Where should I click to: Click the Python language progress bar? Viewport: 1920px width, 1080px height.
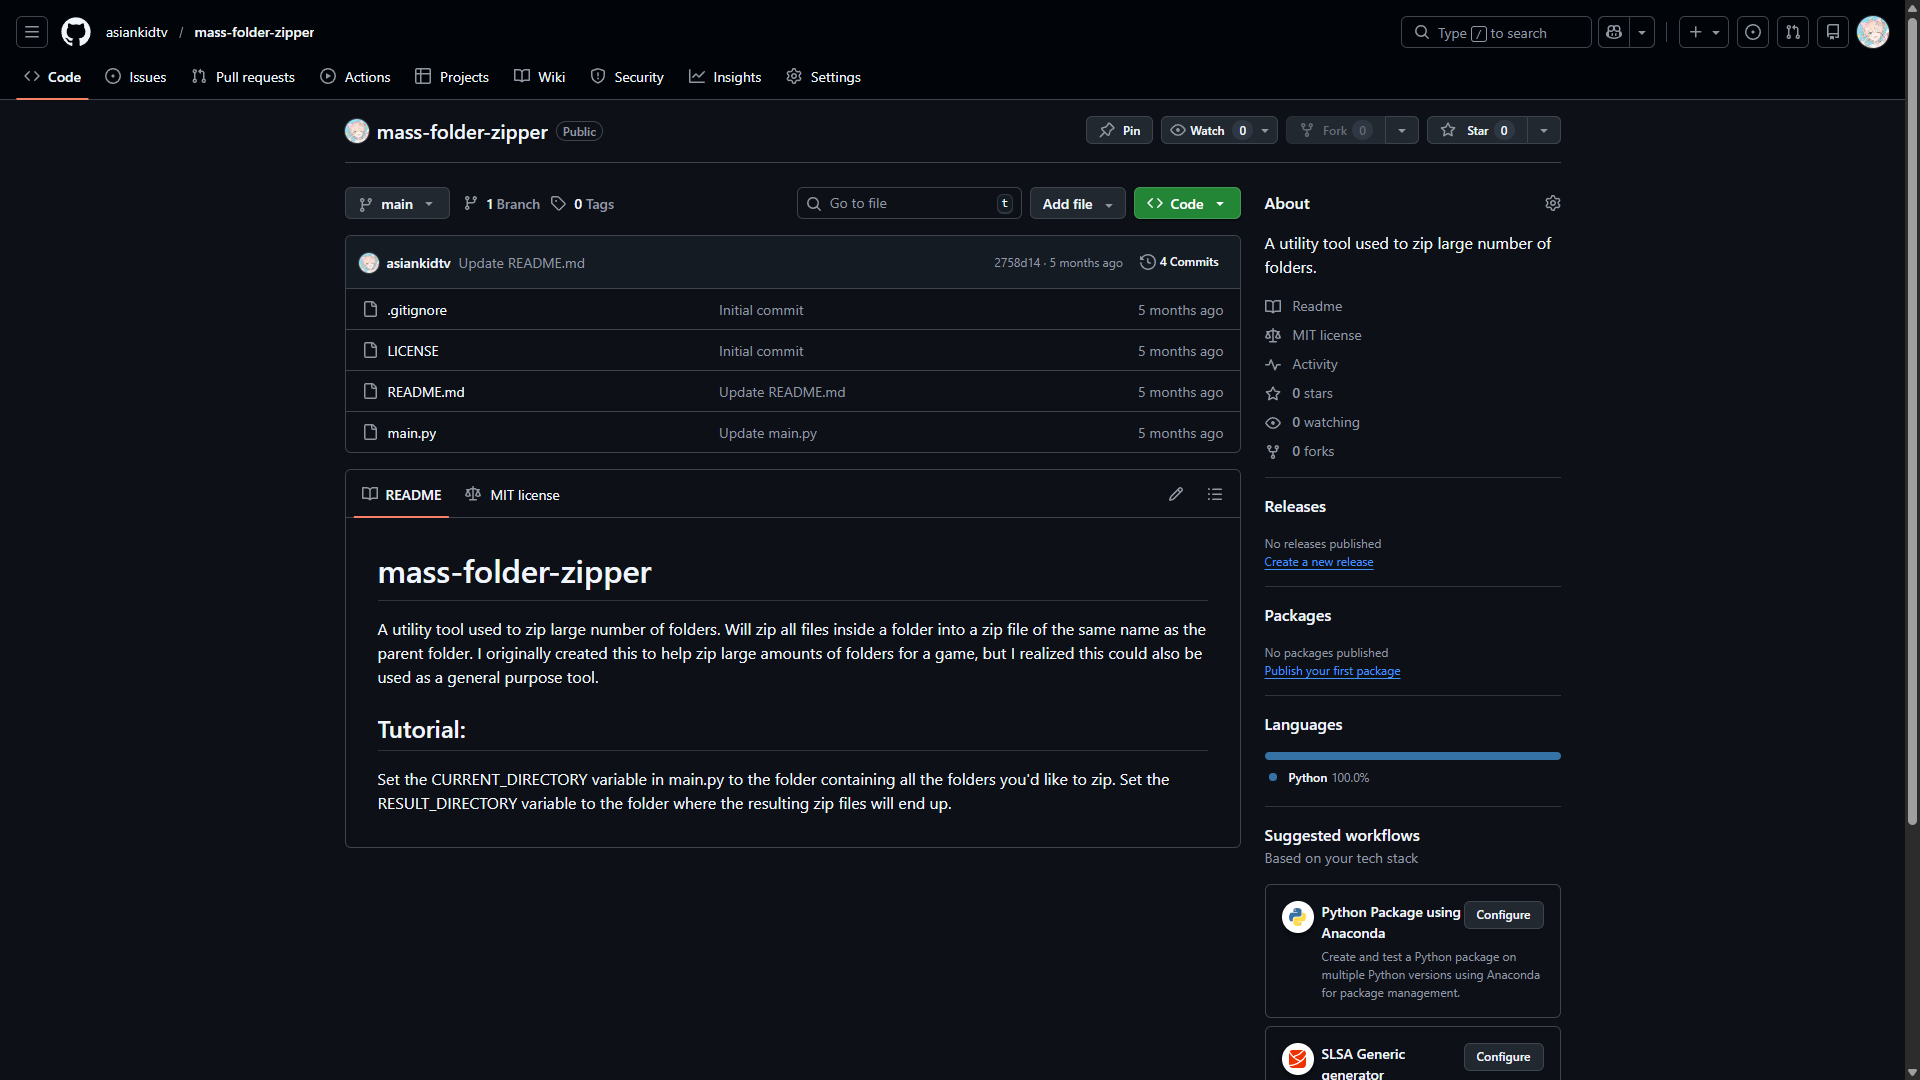(1412, 756)
